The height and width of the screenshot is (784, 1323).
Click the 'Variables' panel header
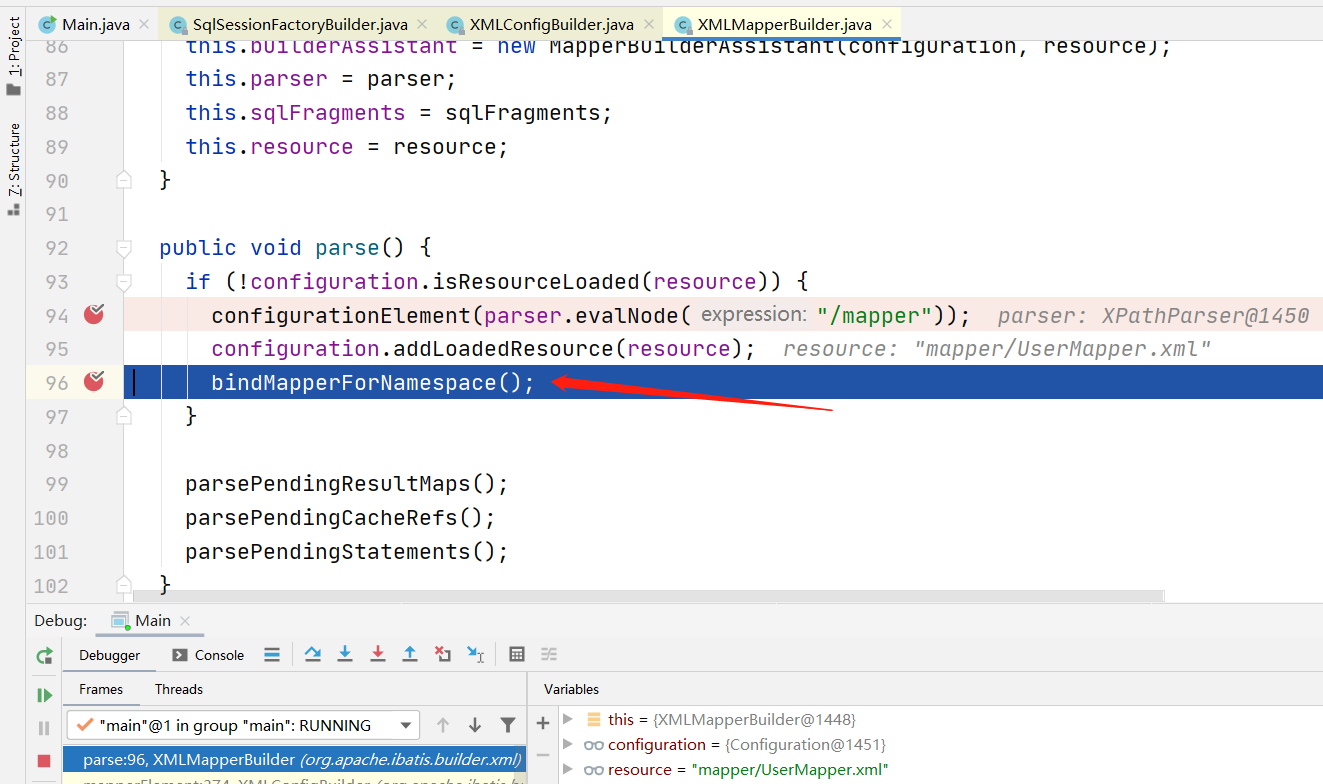(x=571, y=689)
